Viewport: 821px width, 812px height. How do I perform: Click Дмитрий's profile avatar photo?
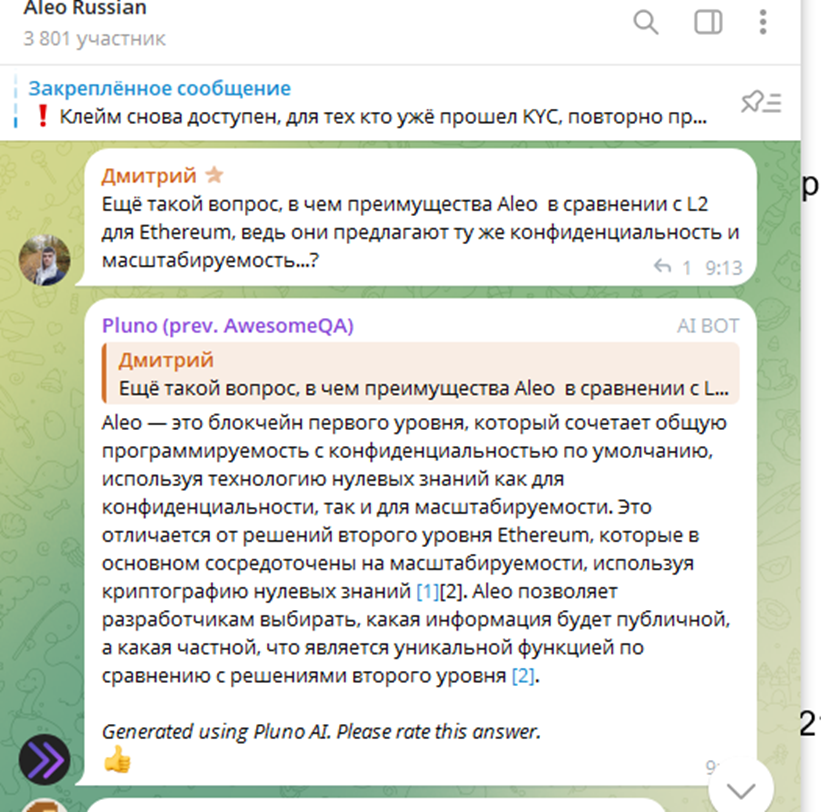45,260
